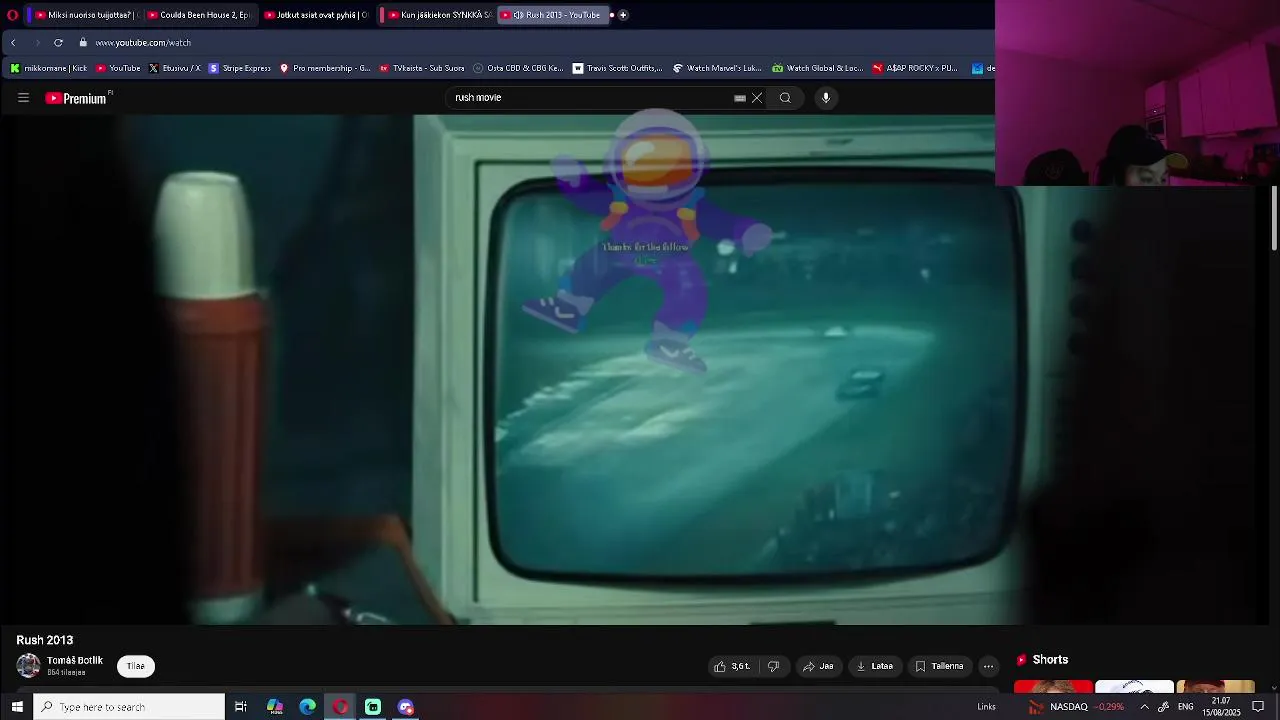The image size is (1280, 720).
Task: Focus the address bar with youtube.com/watch
Action: 143,43
